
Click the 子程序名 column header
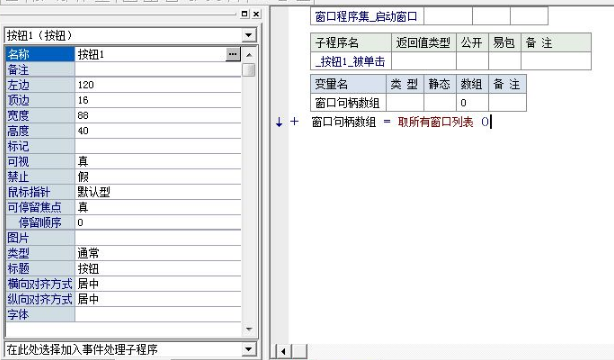pos(351,43)
